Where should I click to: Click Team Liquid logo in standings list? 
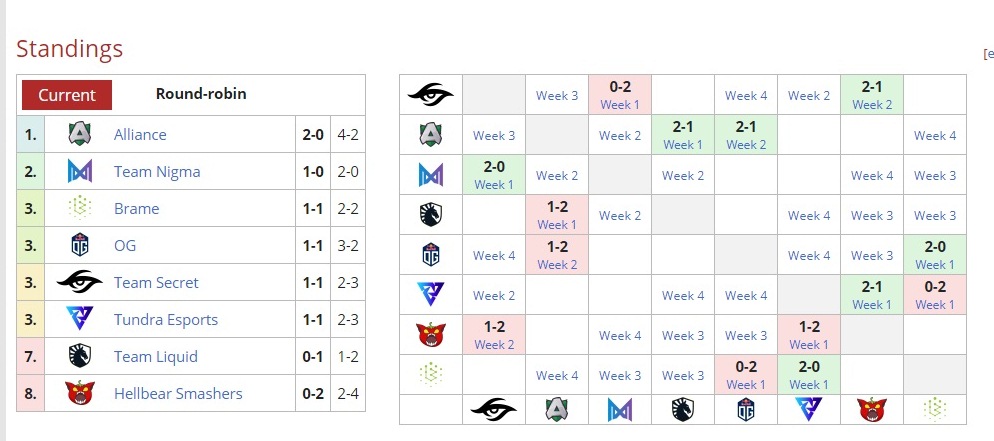click(80, 356)
